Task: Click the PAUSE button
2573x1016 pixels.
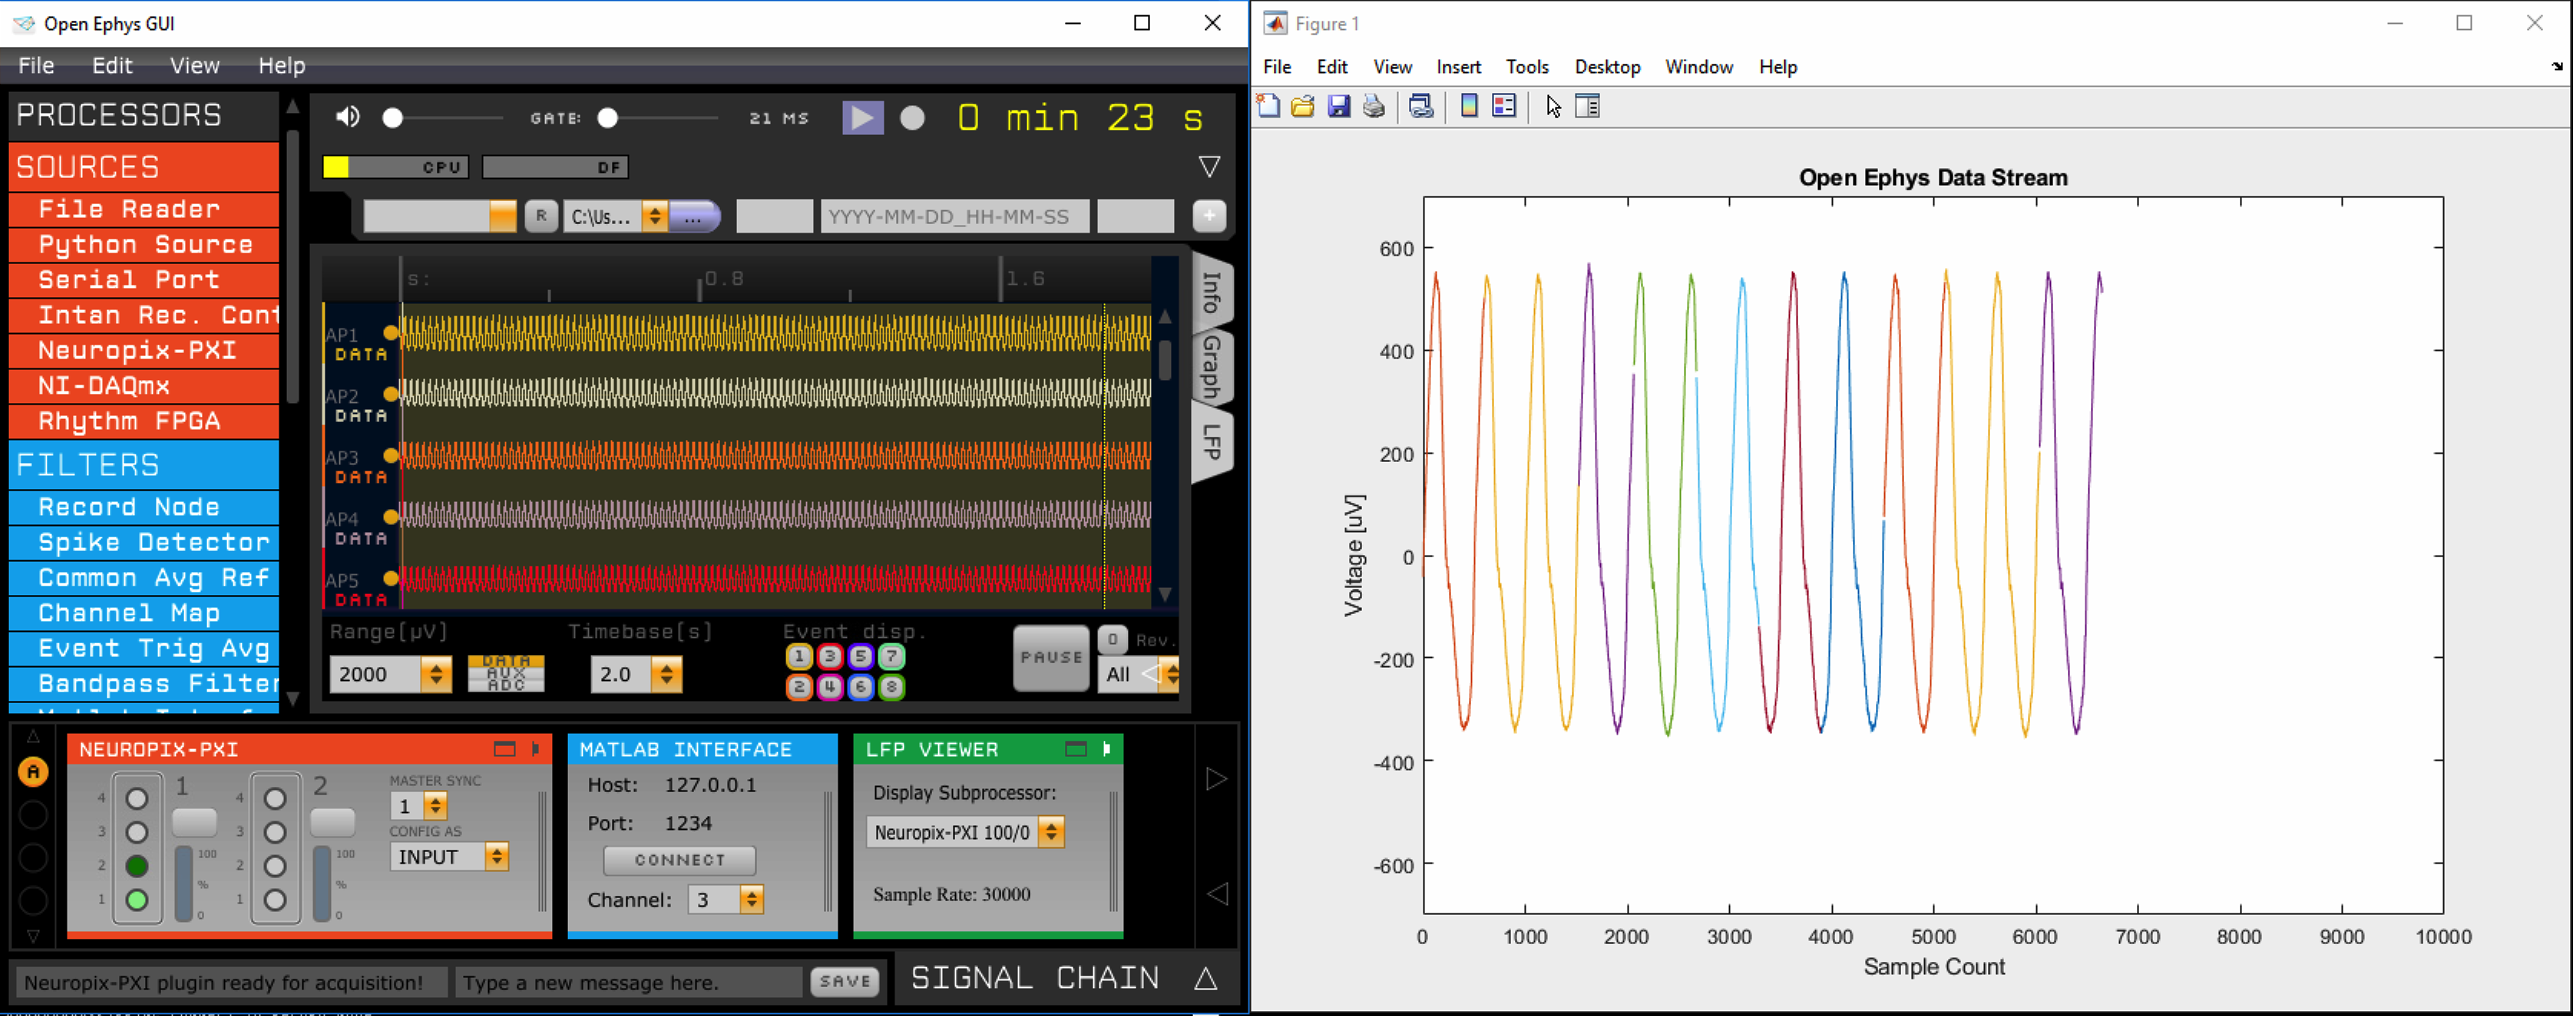Action: tap(1051, 658)
